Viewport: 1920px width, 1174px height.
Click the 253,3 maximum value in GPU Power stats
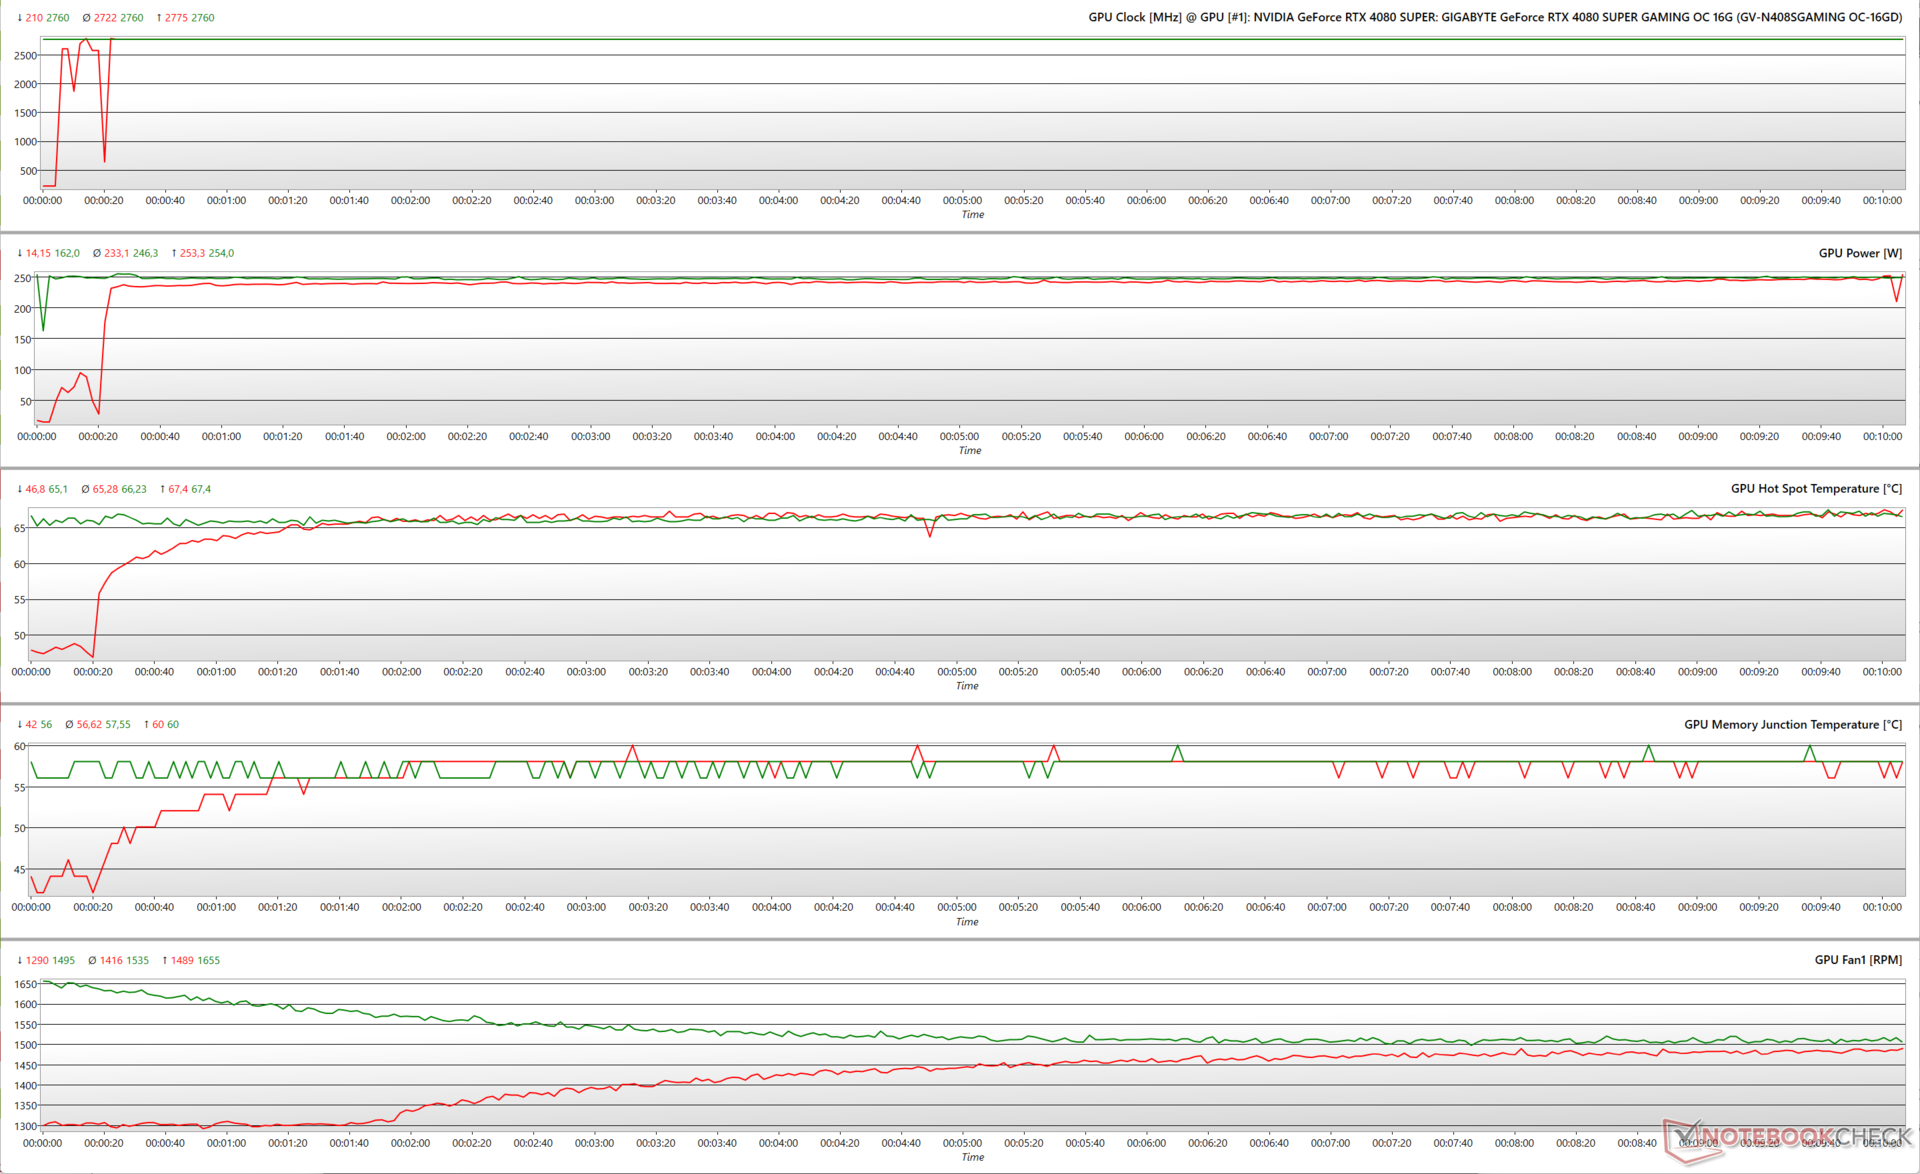(x=192, y=253)
